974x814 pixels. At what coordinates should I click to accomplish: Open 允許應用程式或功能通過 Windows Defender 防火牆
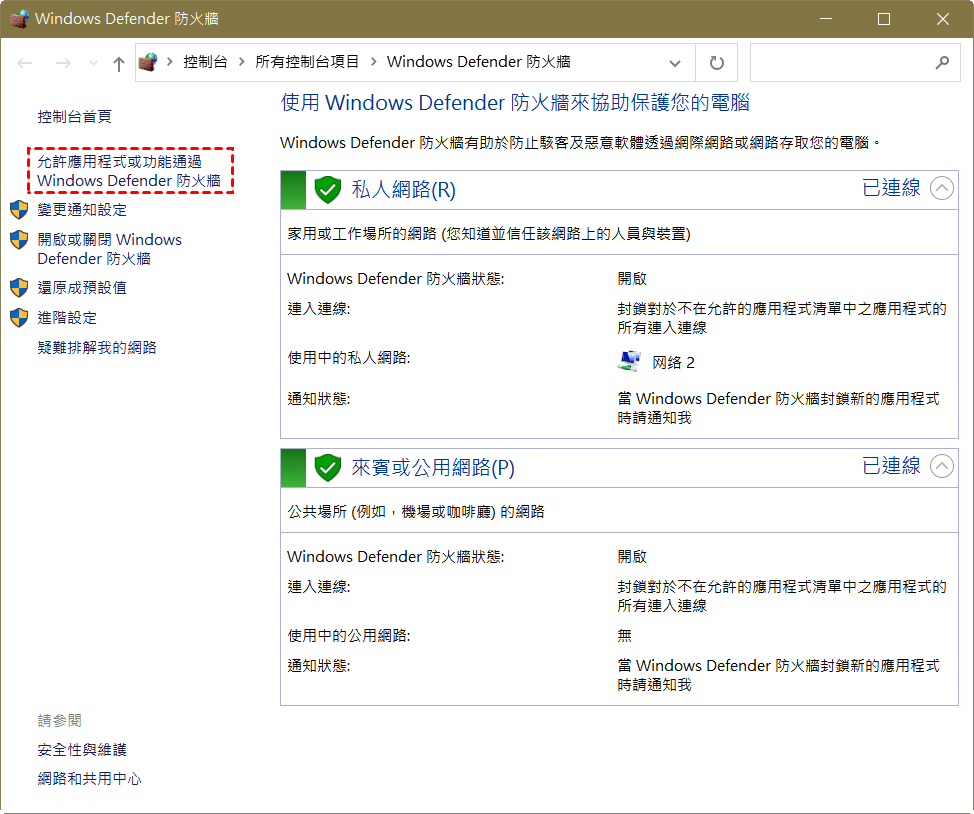[128, 171]
